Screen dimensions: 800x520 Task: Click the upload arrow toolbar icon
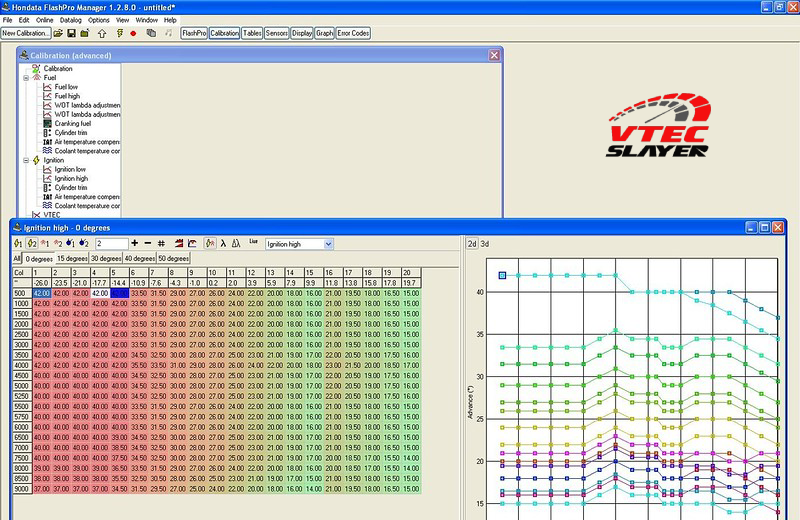[x=103, y=33]
